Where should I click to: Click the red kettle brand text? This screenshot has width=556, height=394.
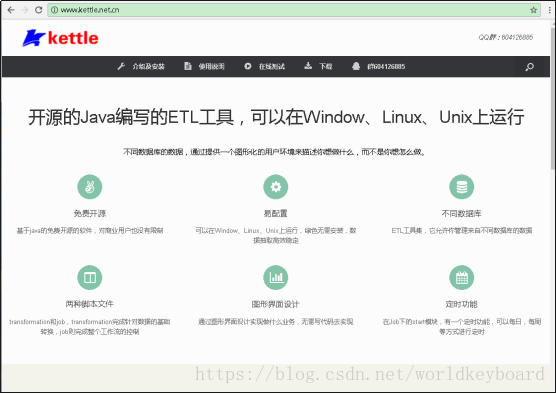coord(73,38)
